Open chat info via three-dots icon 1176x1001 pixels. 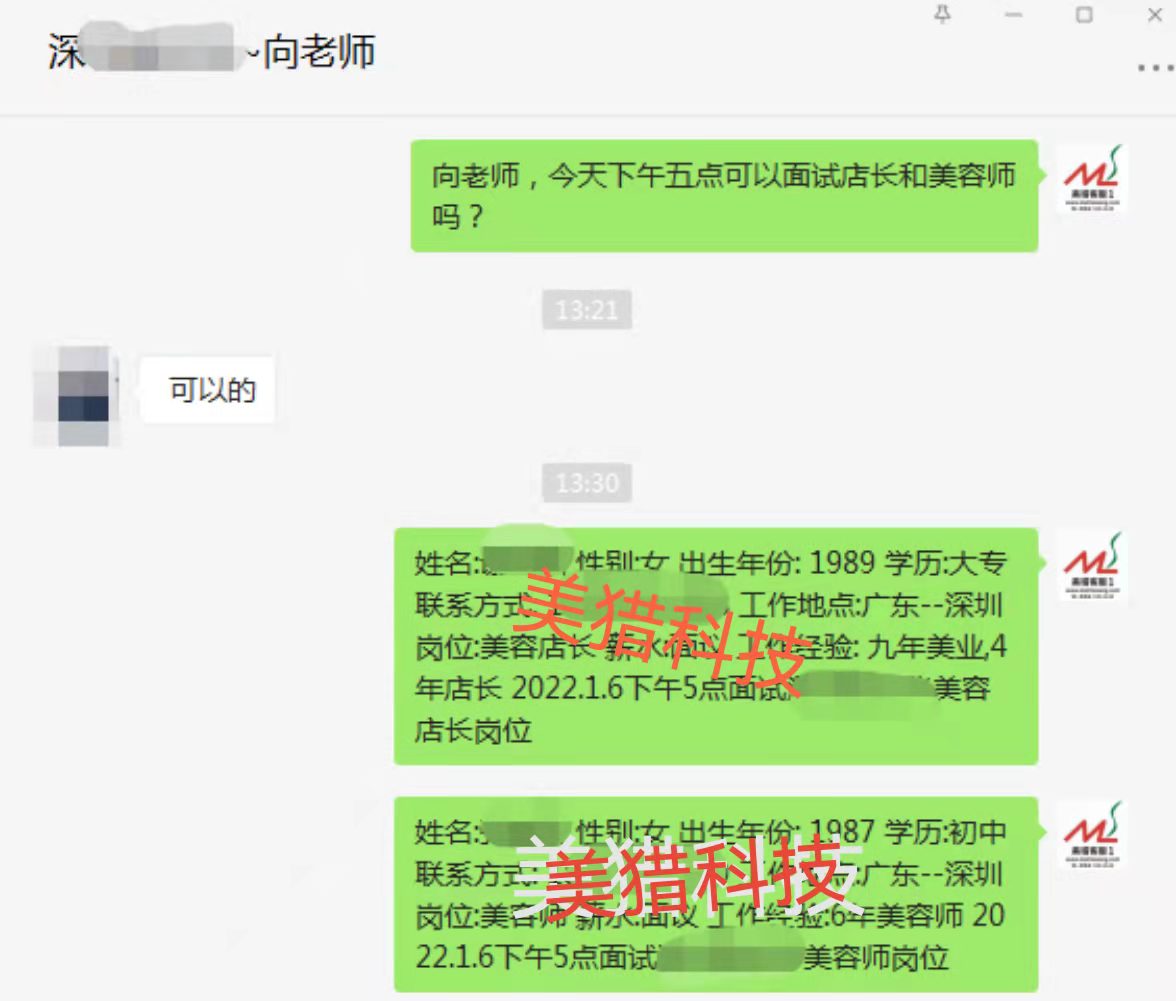tap(1156, 67)
